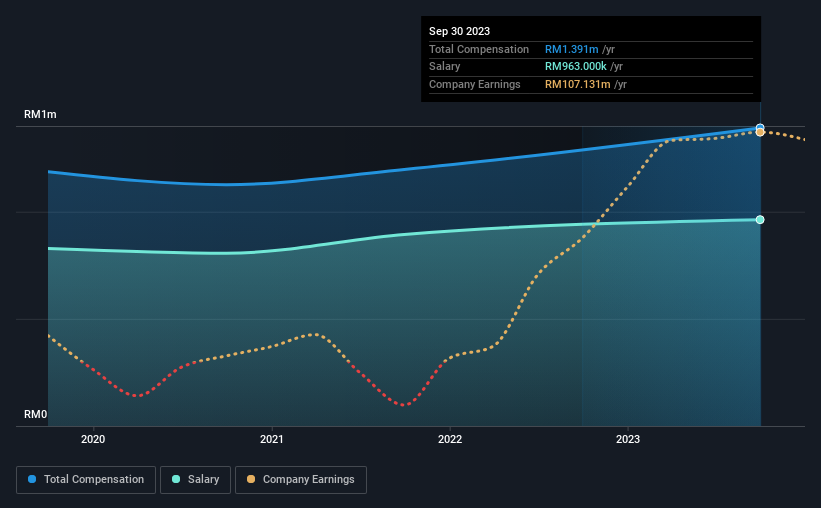Viewport: 821px width, 508px height.
Task: Click the orange Company Earnings data point marker
Action: [x=760, y=132]
